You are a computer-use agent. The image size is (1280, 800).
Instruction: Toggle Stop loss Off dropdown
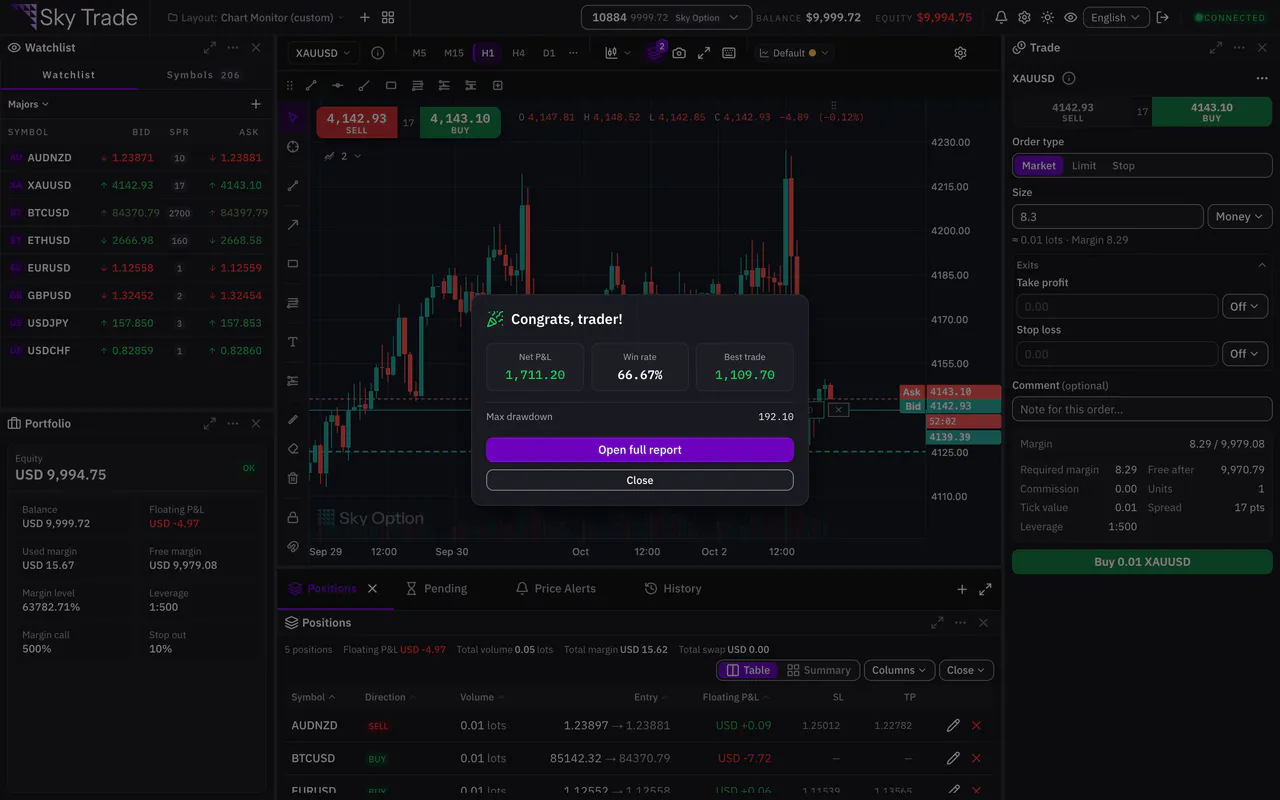pyautogui.click(x=1245, y=354)
